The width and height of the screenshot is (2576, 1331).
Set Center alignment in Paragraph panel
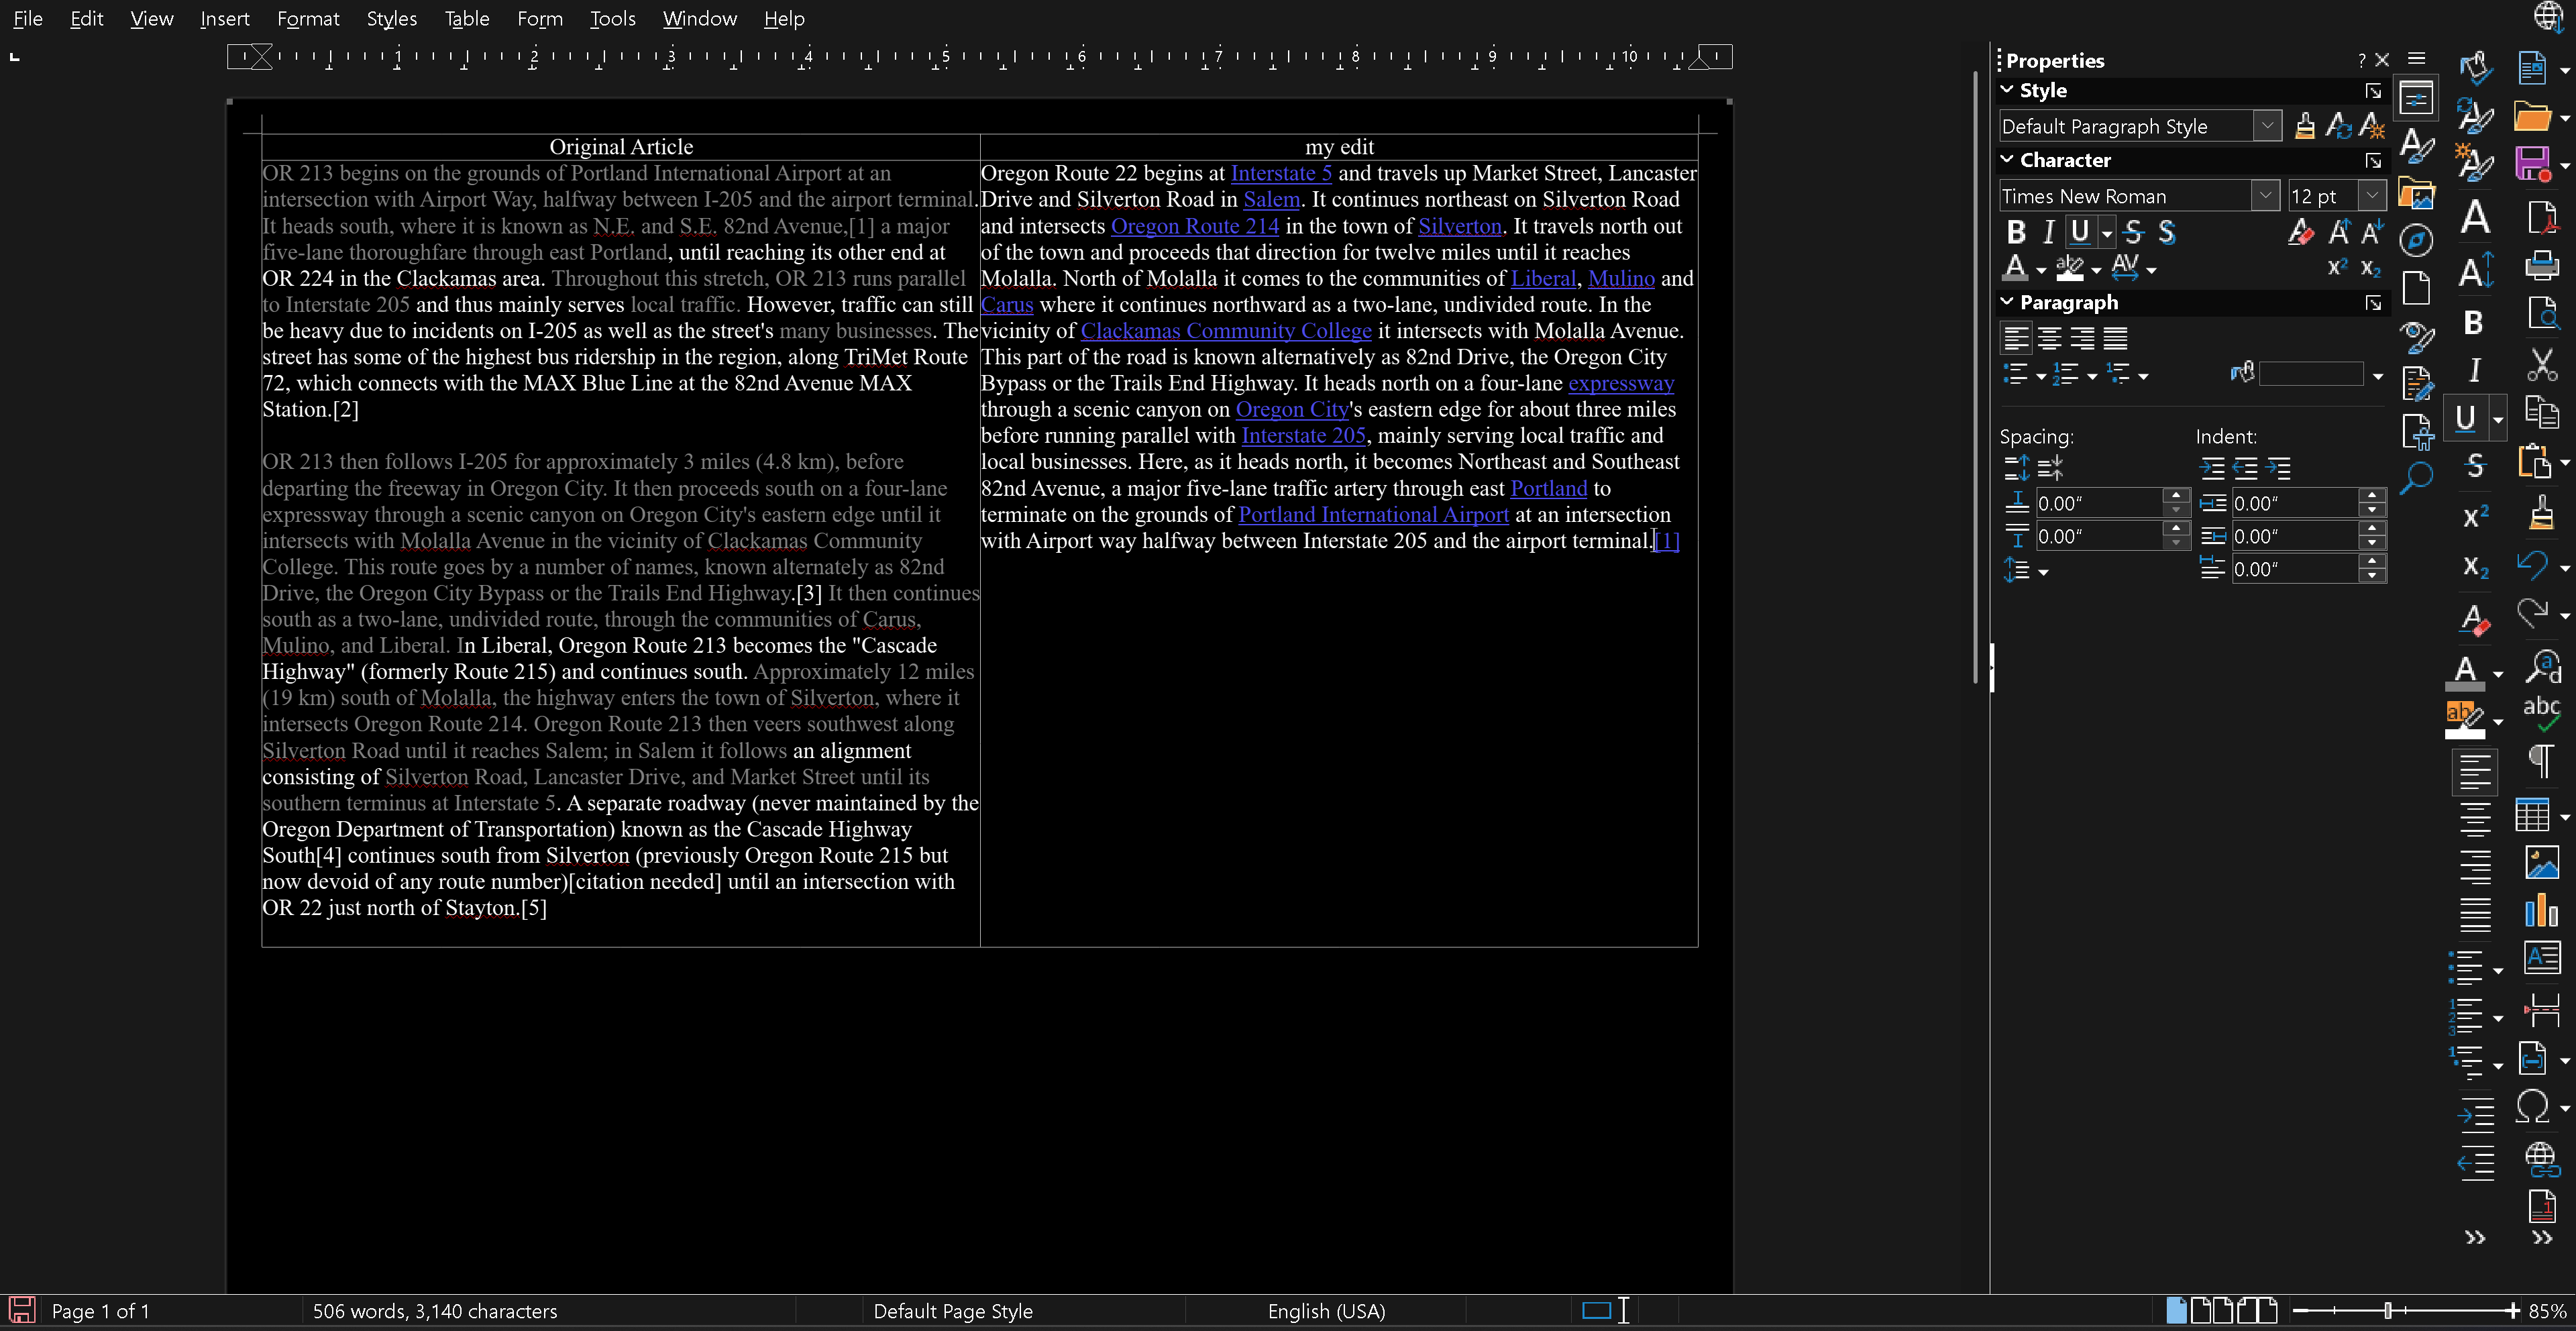coord(2049,338)
